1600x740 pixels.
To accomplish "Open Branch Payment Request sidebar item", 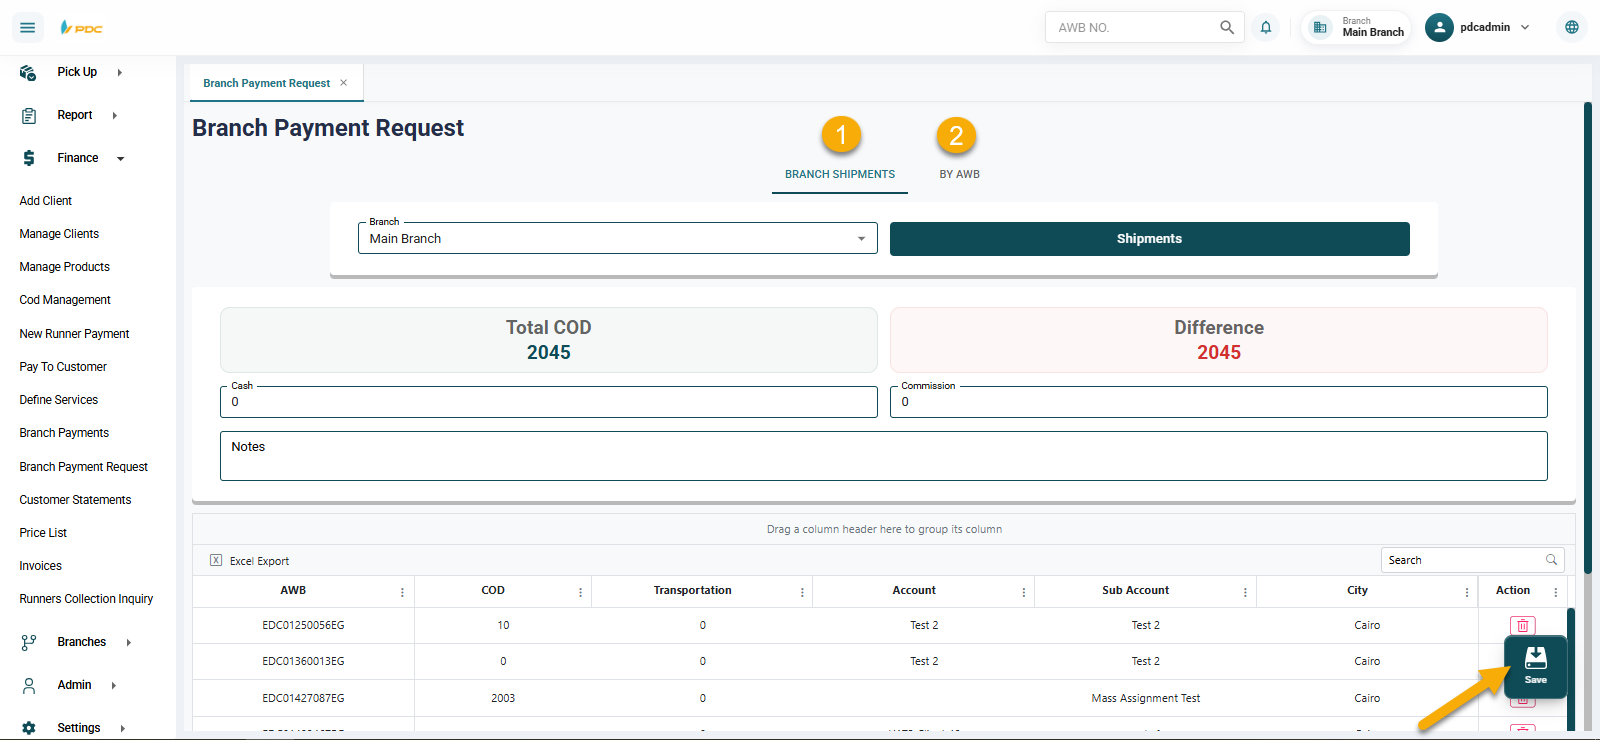I will click(84, 467).
